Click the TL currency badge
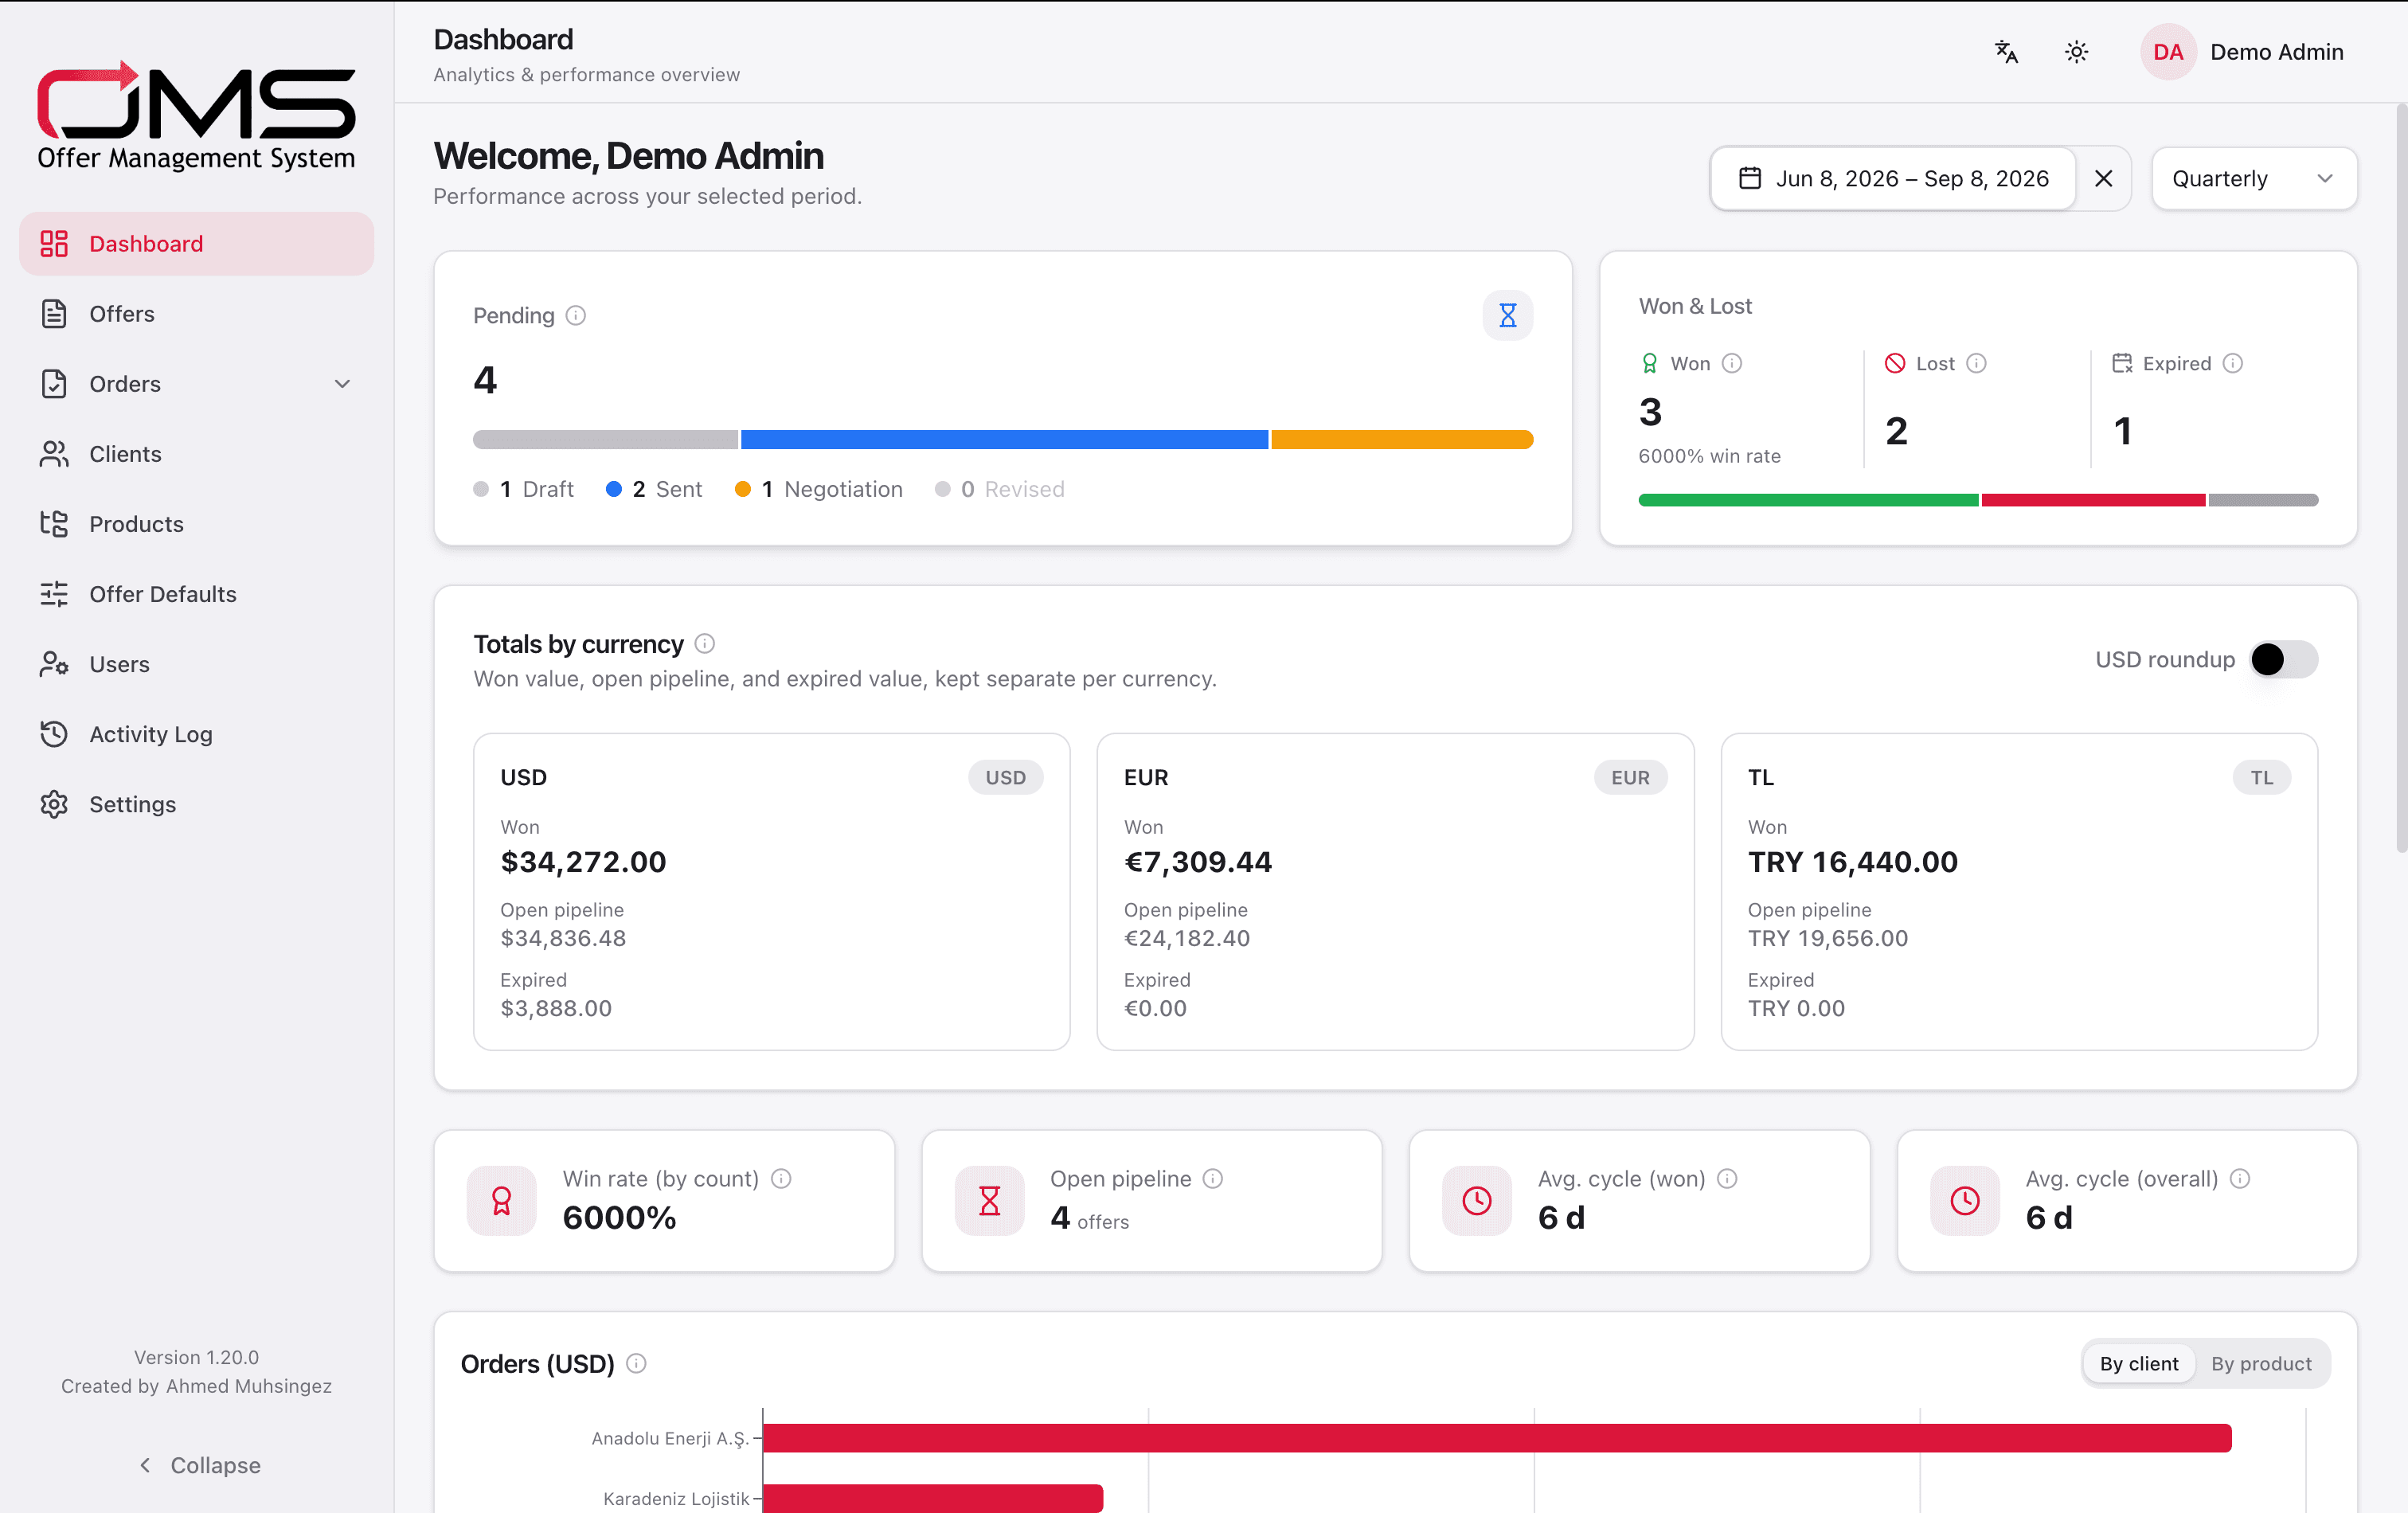The image size is (2408, 1513). (x=2262, y=777)
